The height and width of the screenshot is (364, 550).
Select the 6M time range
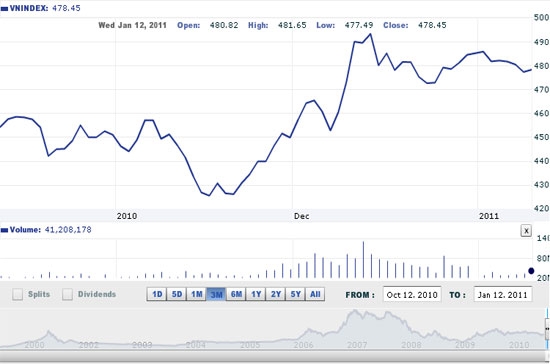236,294
